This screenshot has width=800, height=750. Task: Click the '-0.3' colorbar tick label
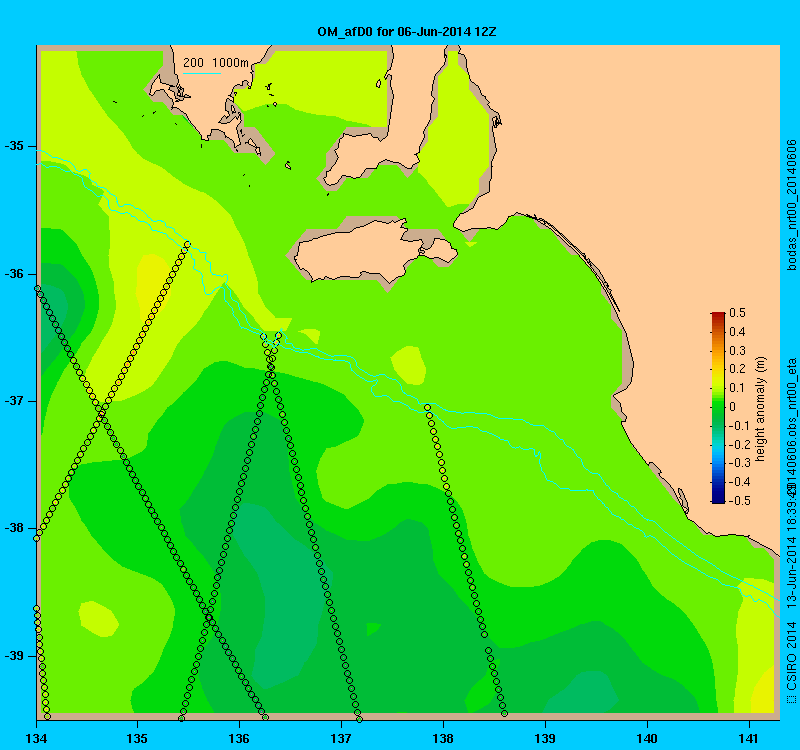tap(739, 463)
